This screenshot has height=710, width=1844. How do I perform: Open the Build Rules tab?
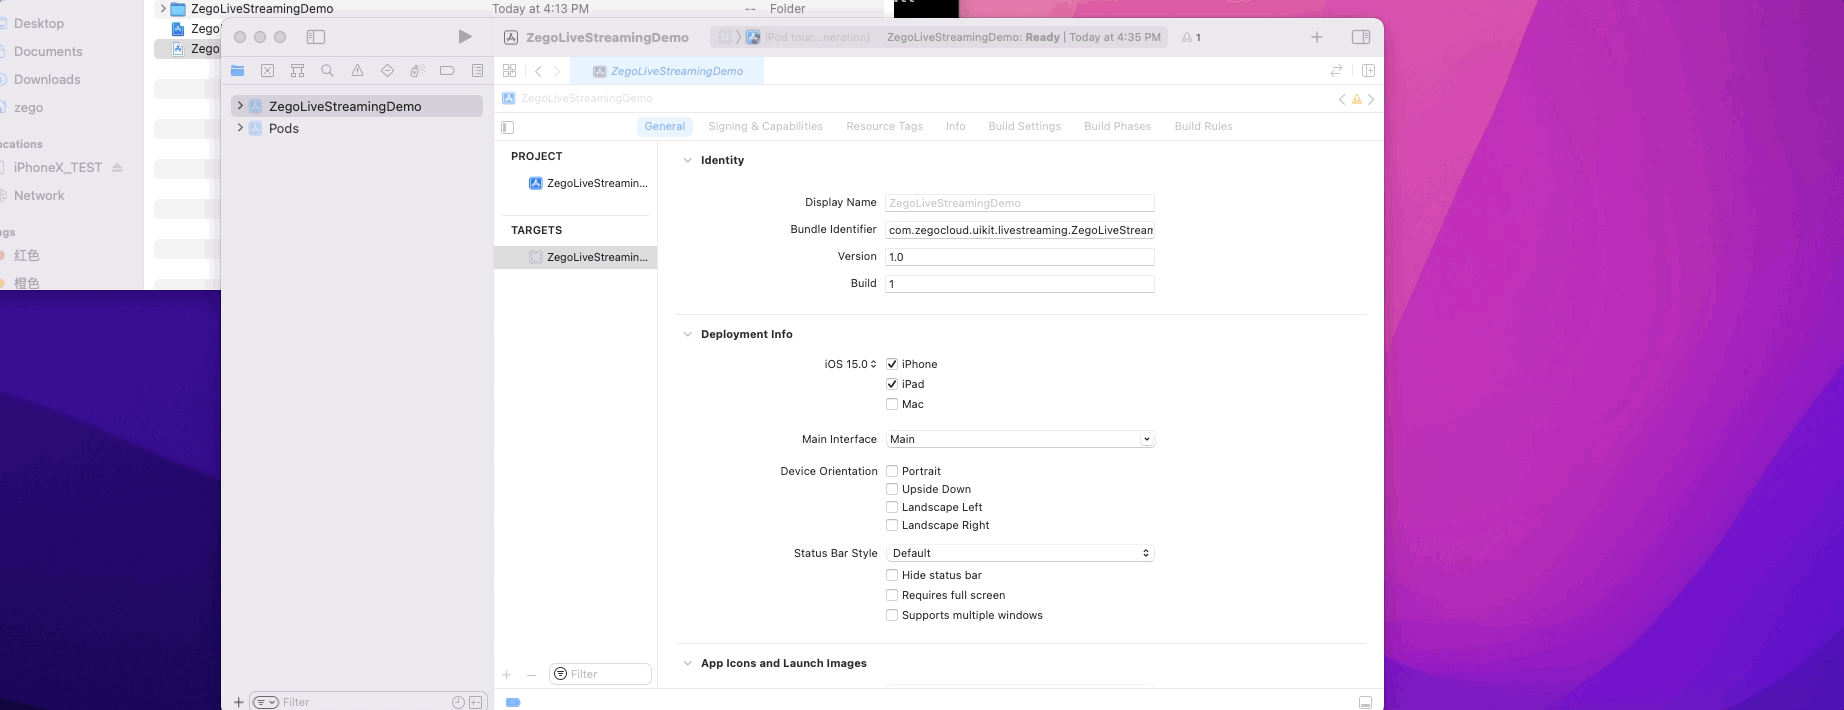point(1203,126)
